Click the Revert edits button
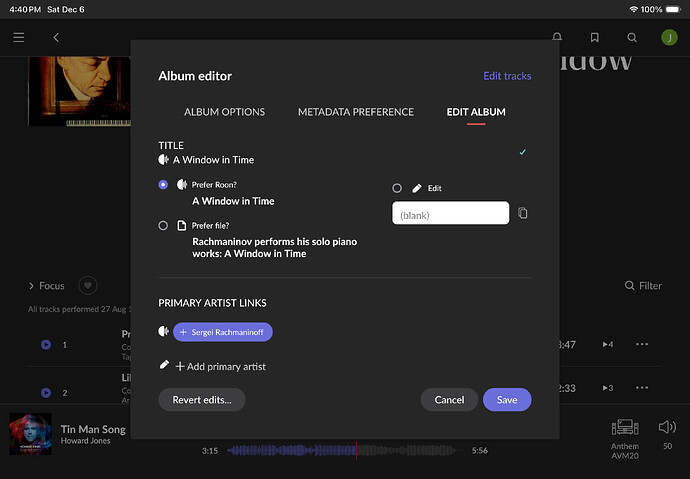The width and height of the screenshot is (690, 479). (202, 400)
